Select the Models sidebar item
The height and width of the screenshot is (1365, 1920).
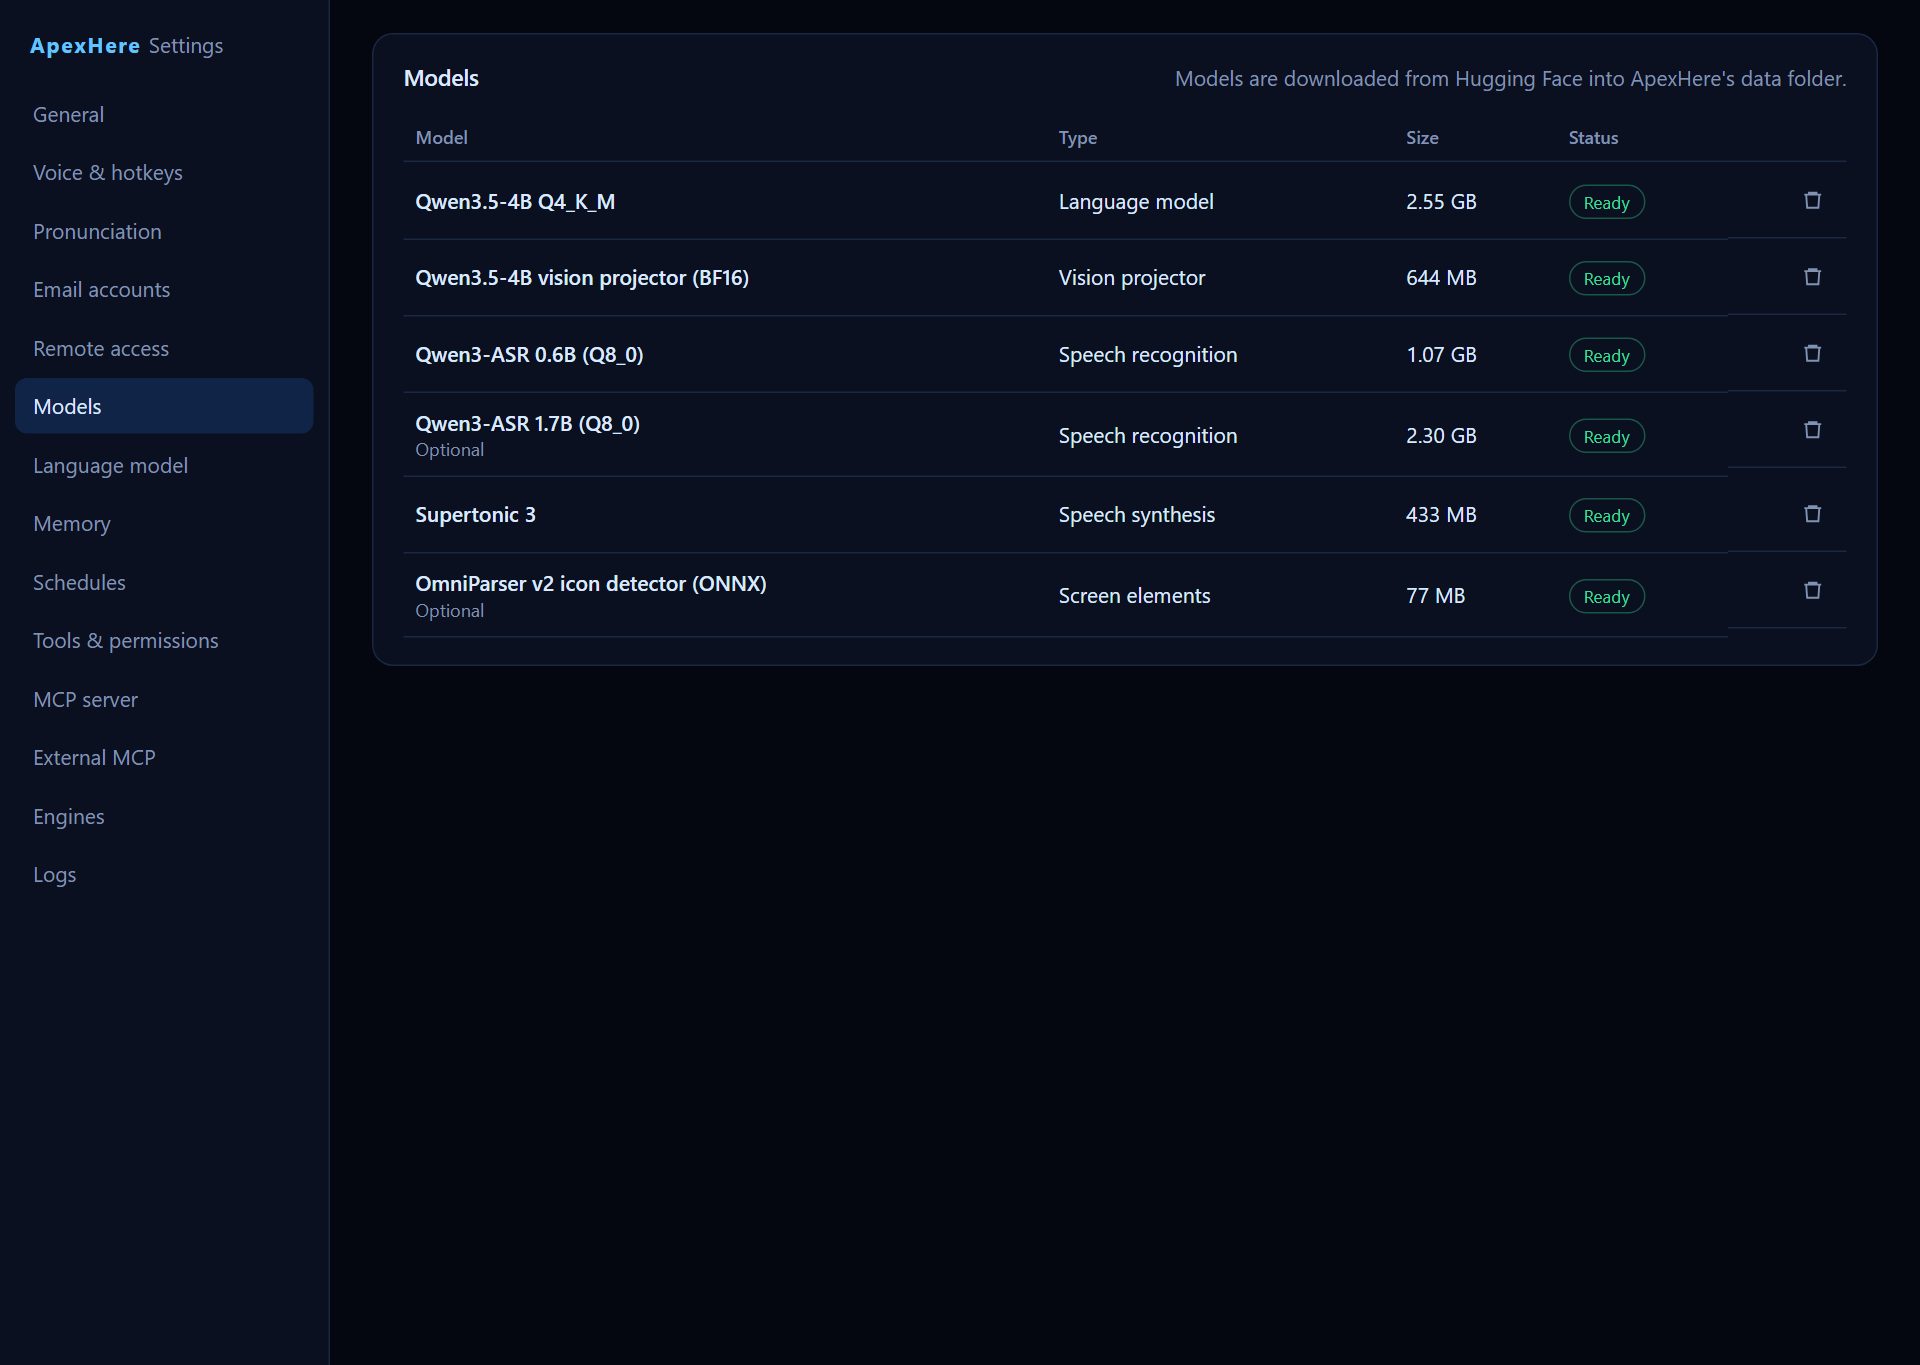[164, 406]
